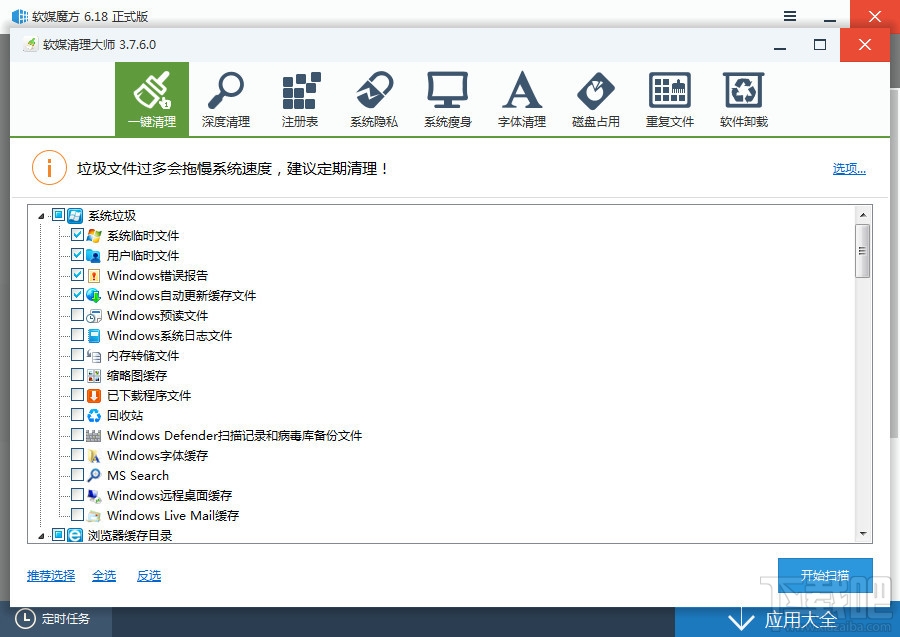
Task: Click the orange info icon
Action: click(49, 168)
